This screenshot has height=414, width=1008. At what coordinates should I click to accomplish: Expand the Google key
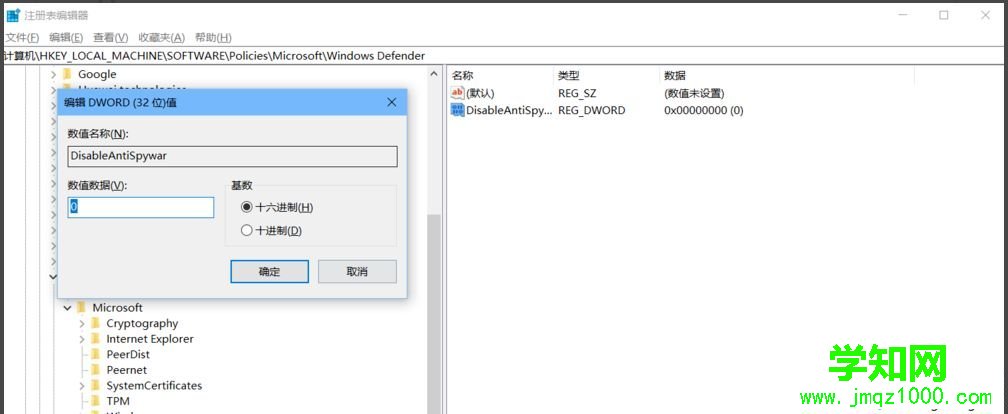(53, 75)
